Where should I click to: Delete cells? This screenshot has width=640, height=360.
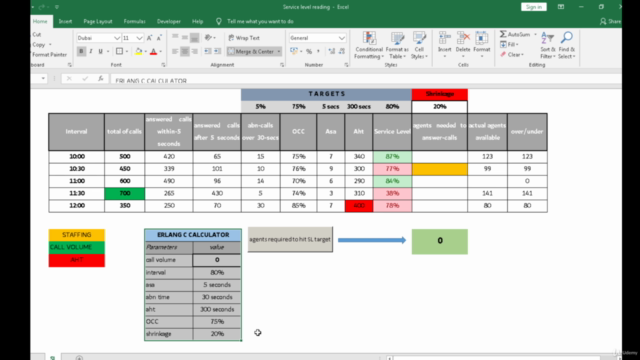[463, 44]
